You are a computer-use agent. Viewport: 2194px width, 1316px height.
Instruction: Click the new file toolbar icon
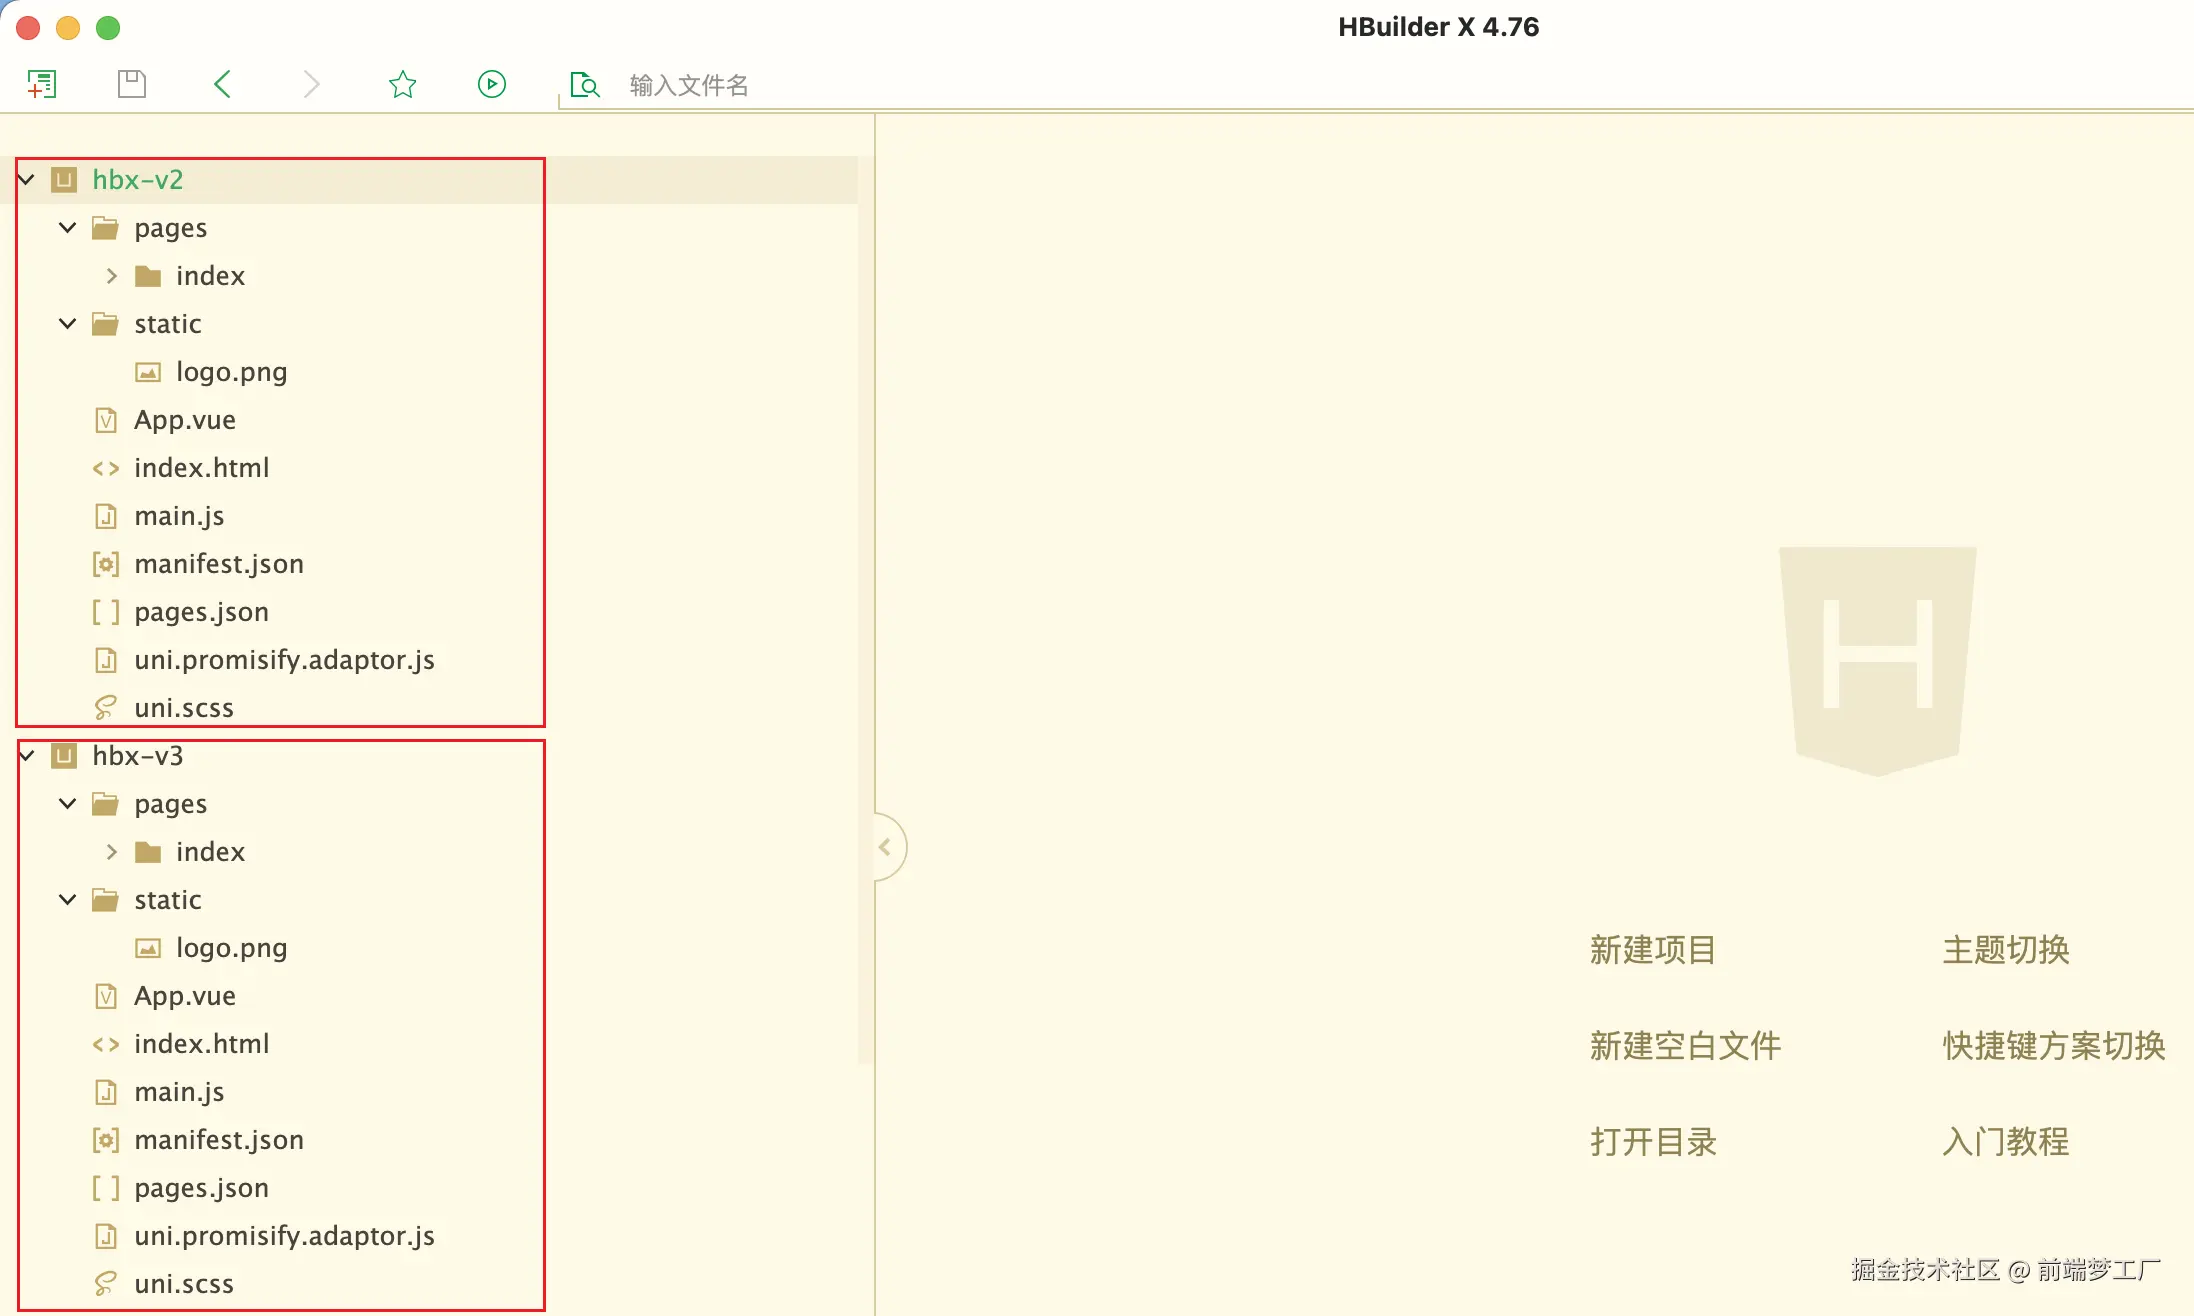pyautogui.click(x=42, y=84)
